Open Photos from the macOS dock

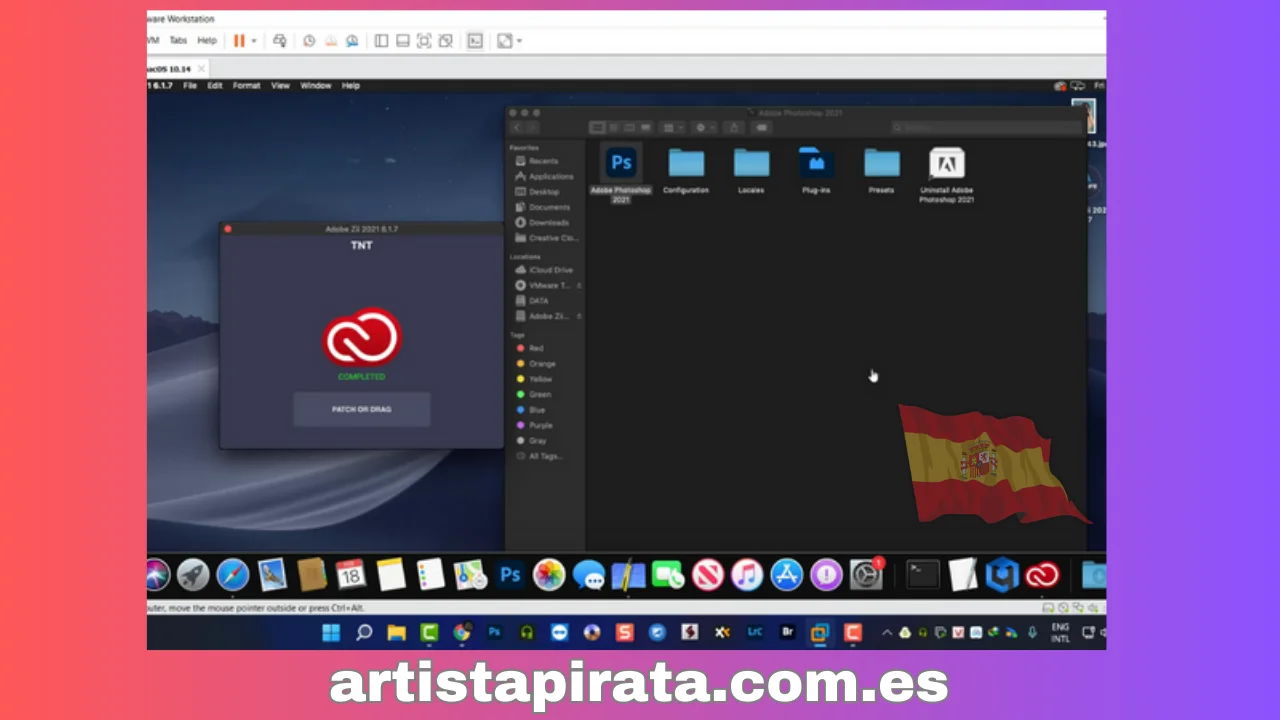[x=549, y=574]
